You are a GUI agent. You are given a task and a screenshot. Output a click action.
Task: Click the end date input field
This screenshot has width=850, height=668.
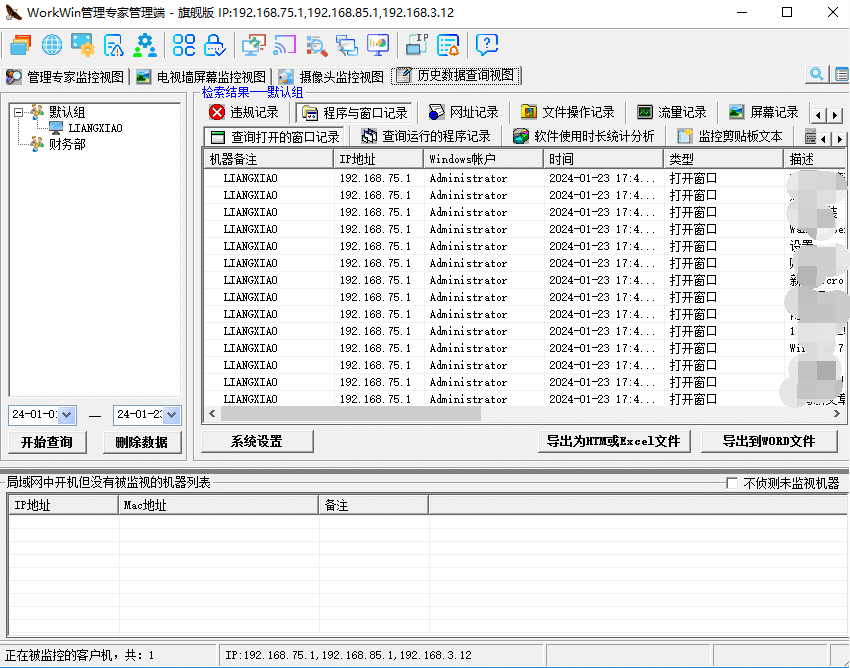pyautogui.click(x=139, y=415)
